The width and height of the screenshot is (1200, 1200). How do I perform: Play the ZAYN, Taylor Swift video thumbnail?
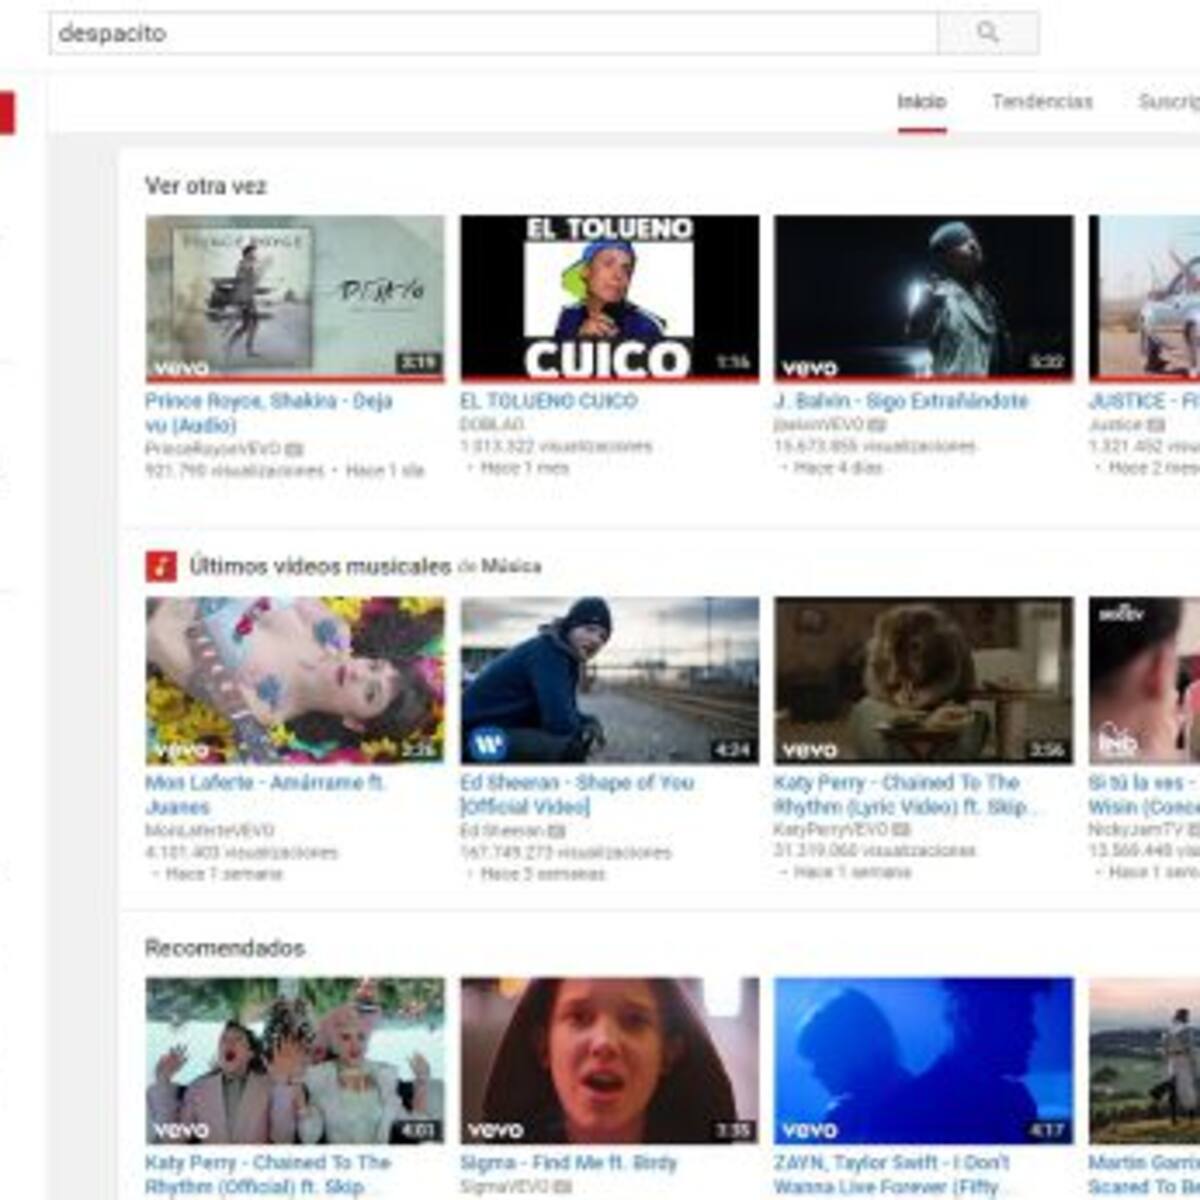pos(923,1060)
